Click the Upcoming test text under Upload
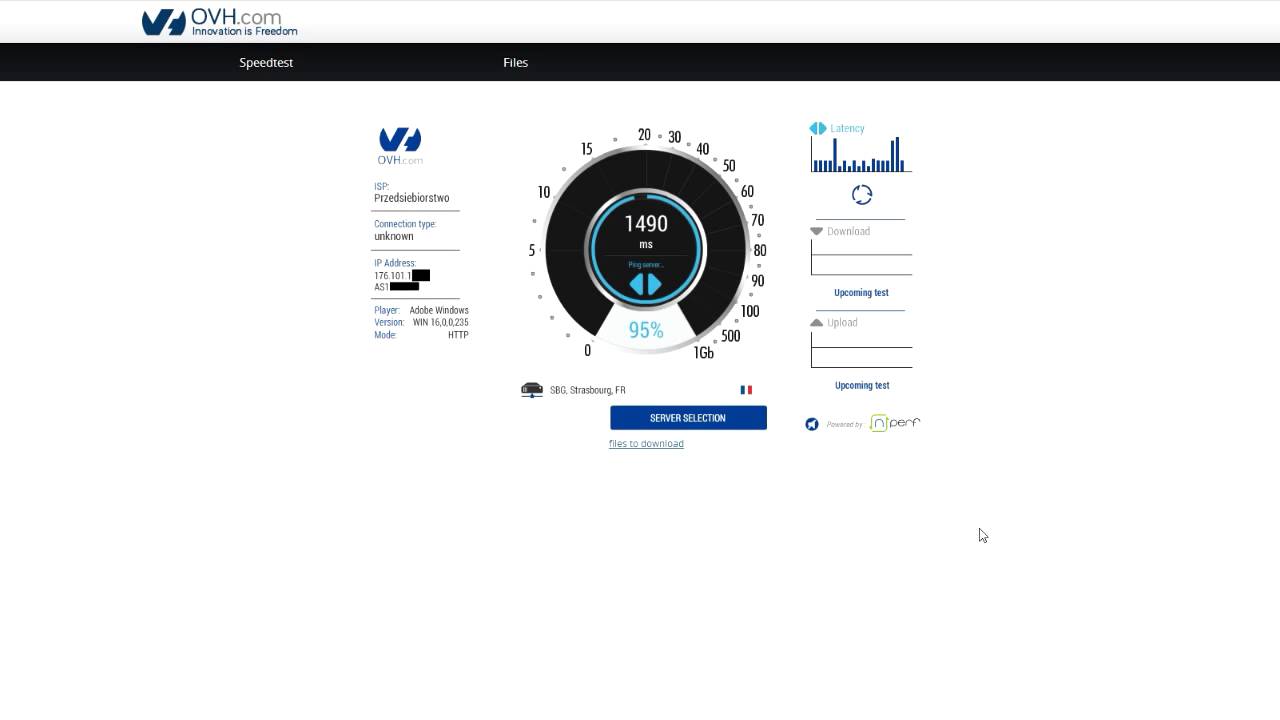The image size is (1280, 720). point(862,385)
